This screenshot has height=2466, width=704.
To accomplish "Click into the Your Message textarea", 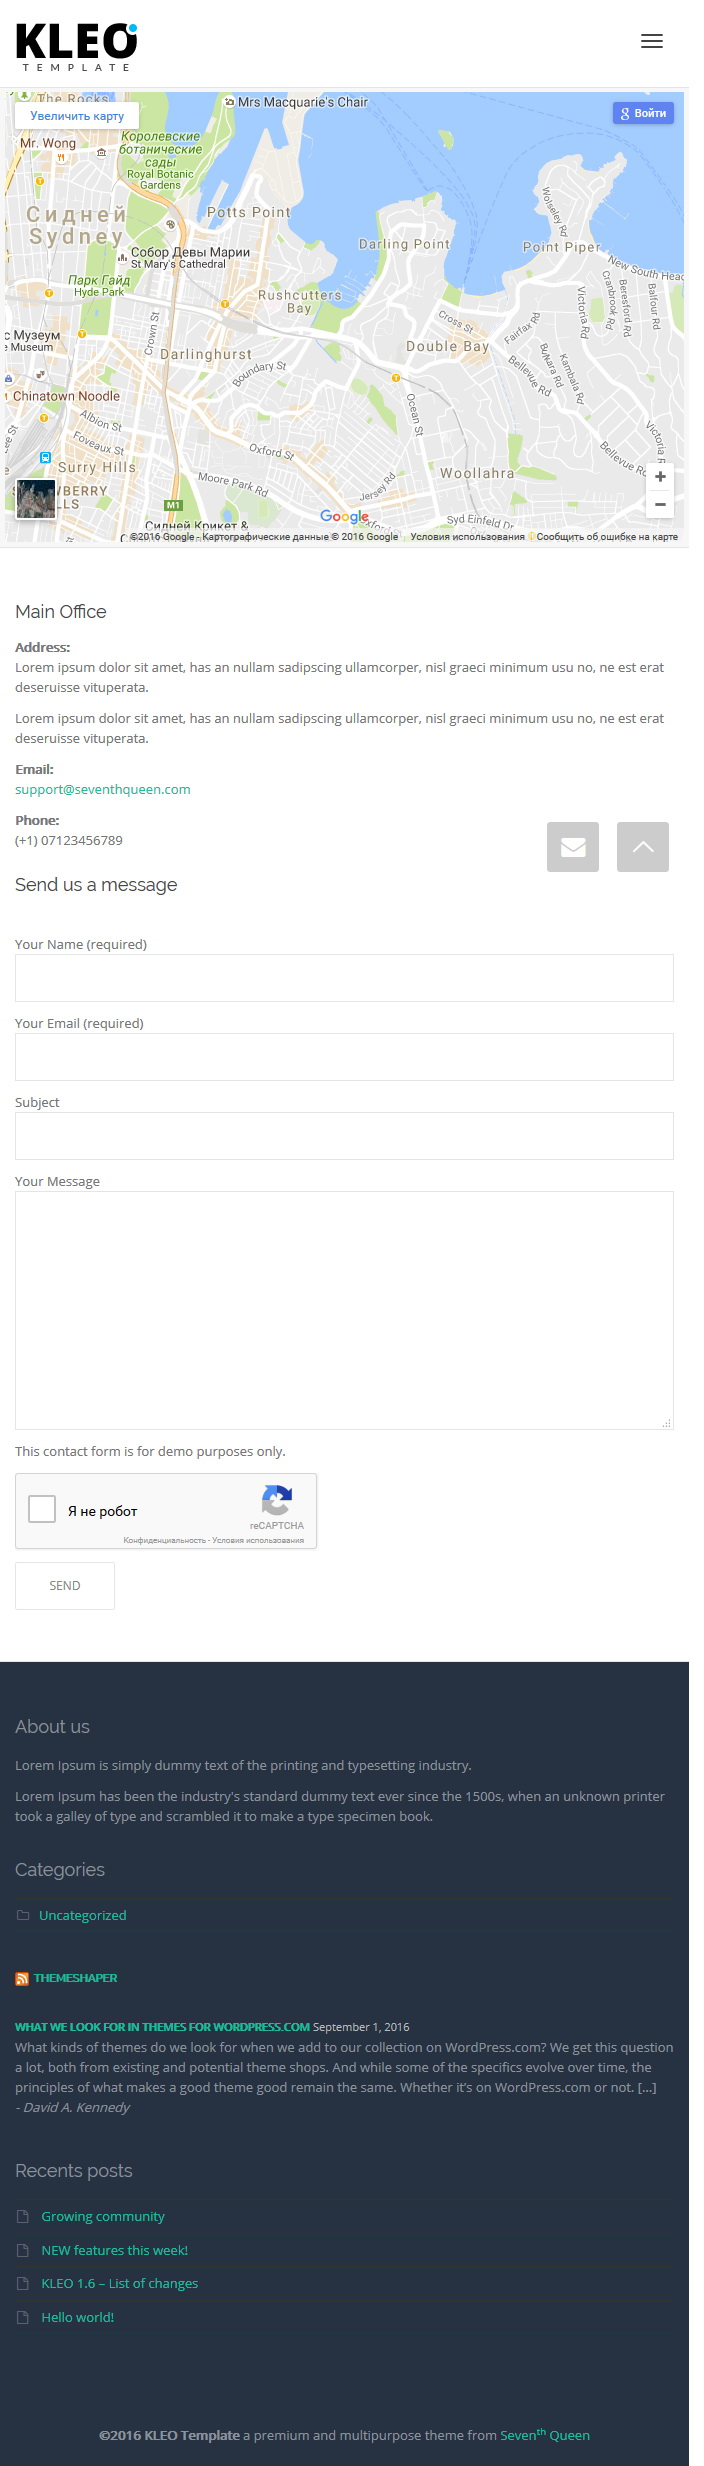I will (344, 1310).
